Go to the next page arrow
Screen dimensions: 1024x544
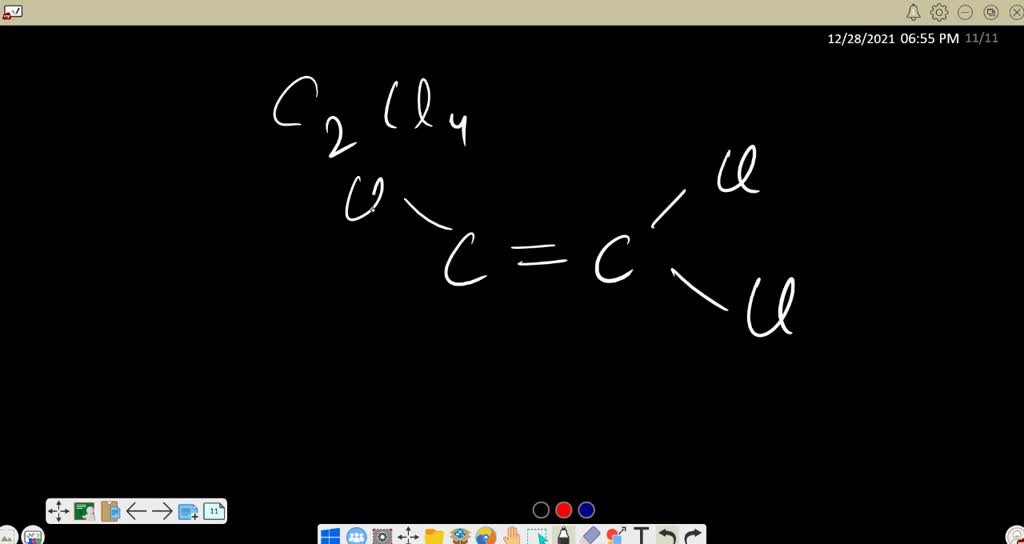162,511
